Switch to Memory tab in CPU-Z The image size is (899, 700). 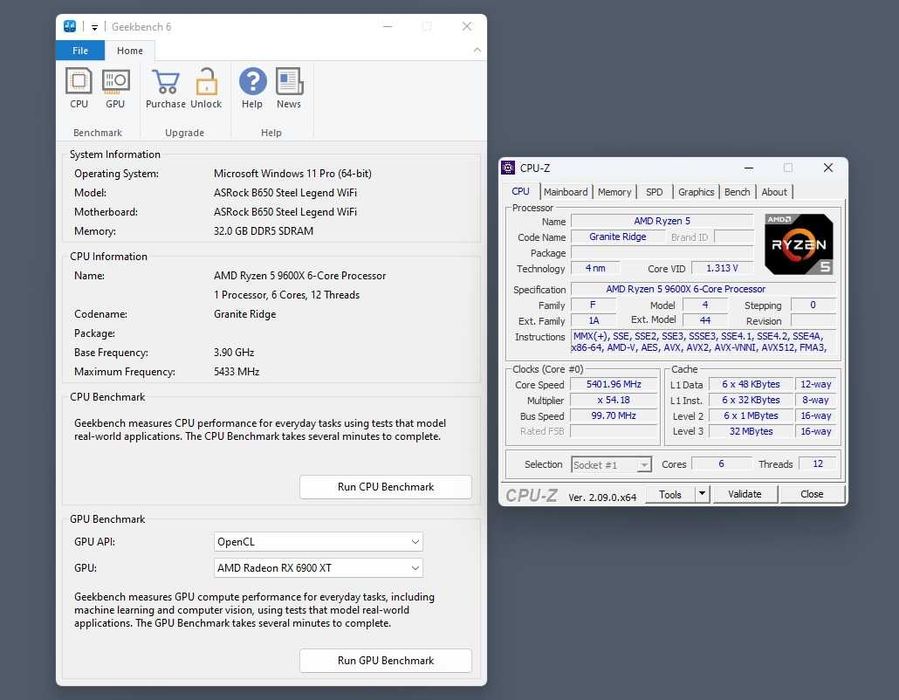615,192
